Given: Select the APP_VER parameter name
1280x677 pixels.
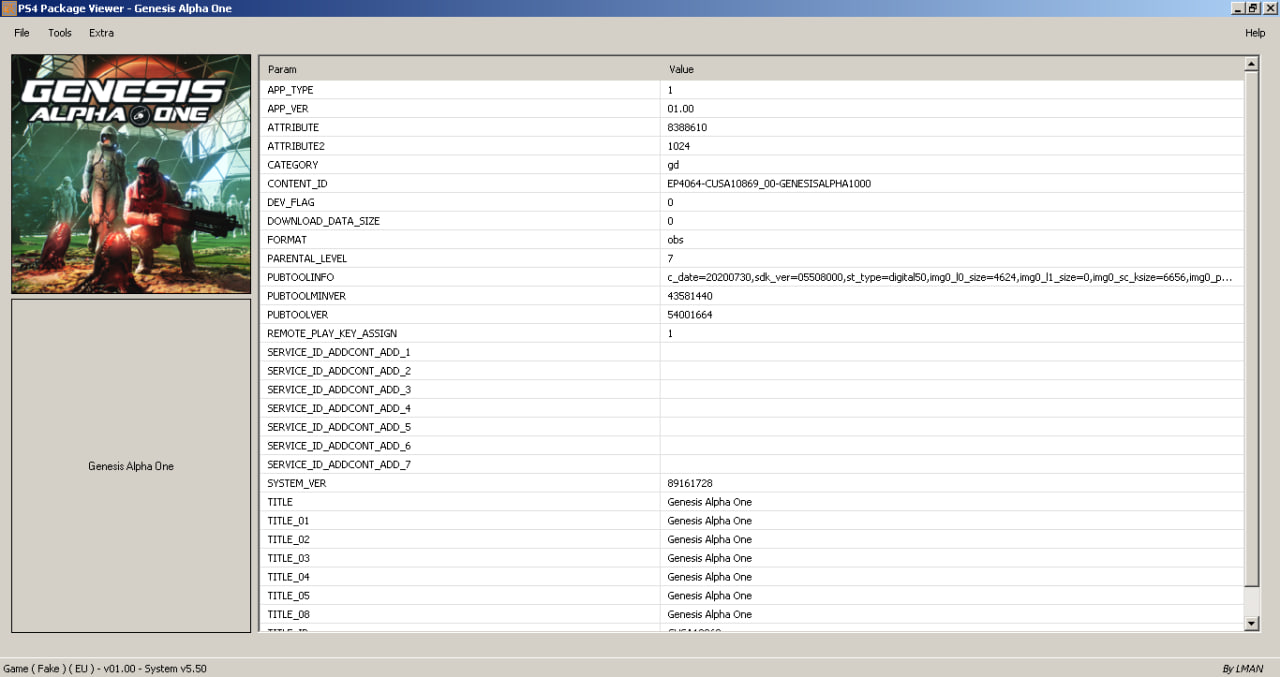Looking at the screenshot, I should [x=290, y=109].
